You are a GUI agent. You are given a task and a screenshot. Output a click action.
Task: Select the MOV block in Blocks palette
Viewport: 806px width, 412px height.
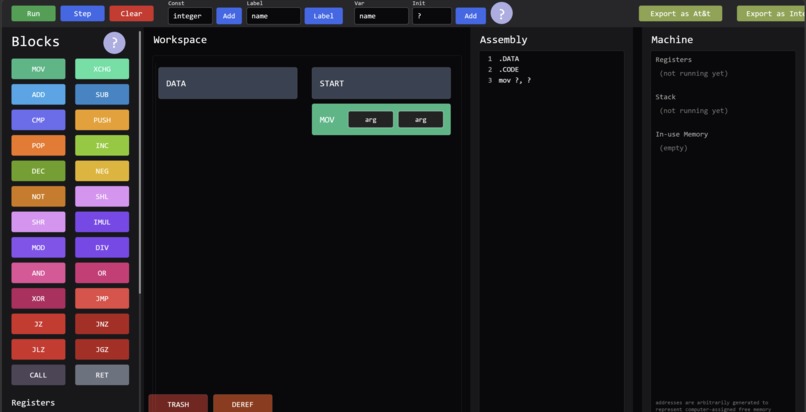pos(39,69)
